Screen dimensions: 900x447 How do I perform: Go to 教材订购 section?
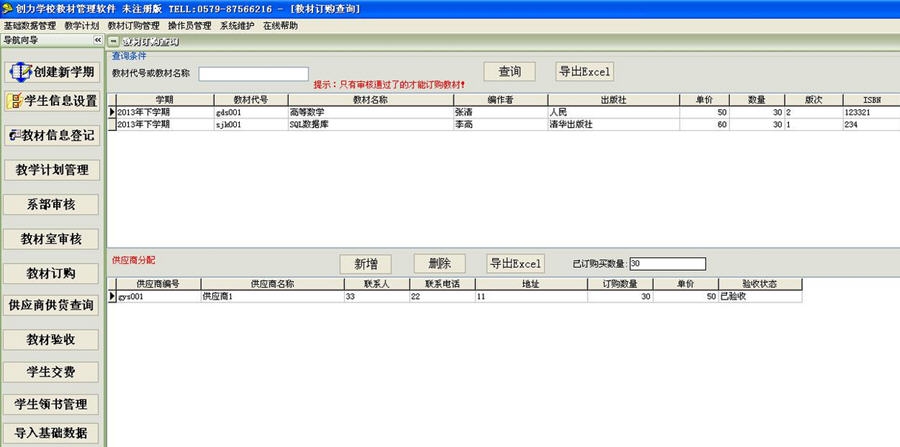[51, 273]
